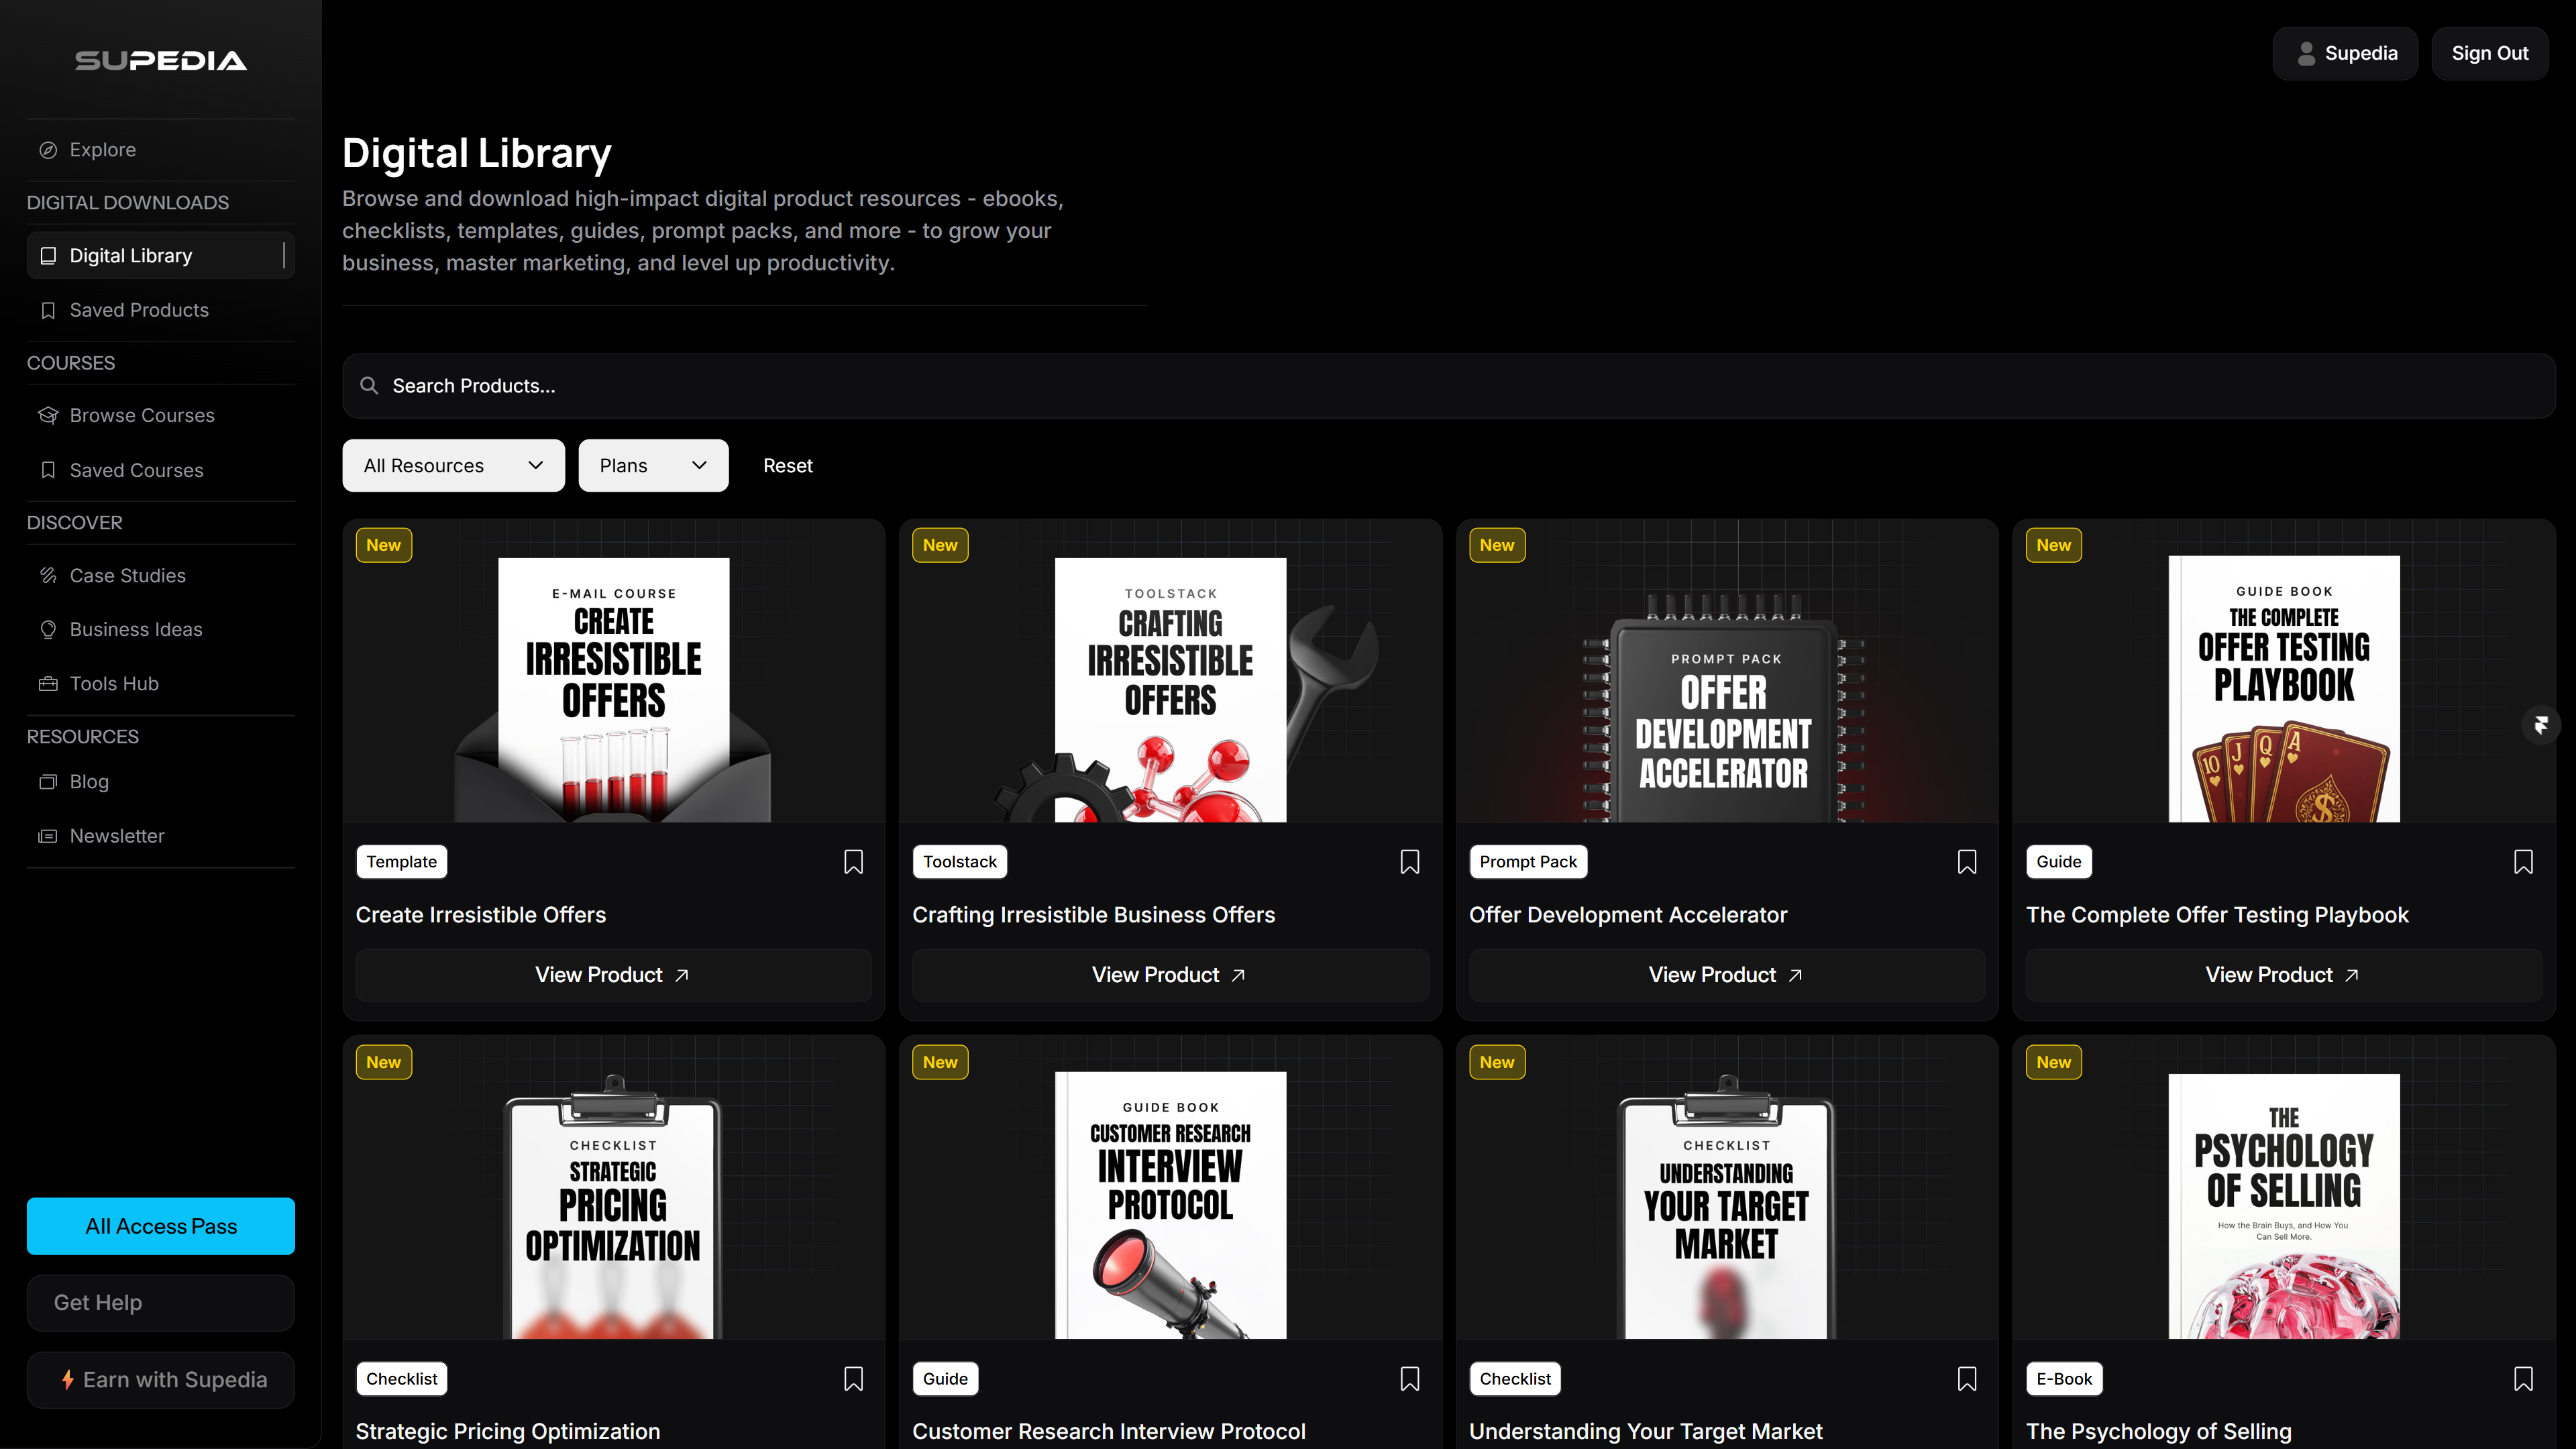
Task: Open Browse Courses in sidebar
Action: pos(161,415)
